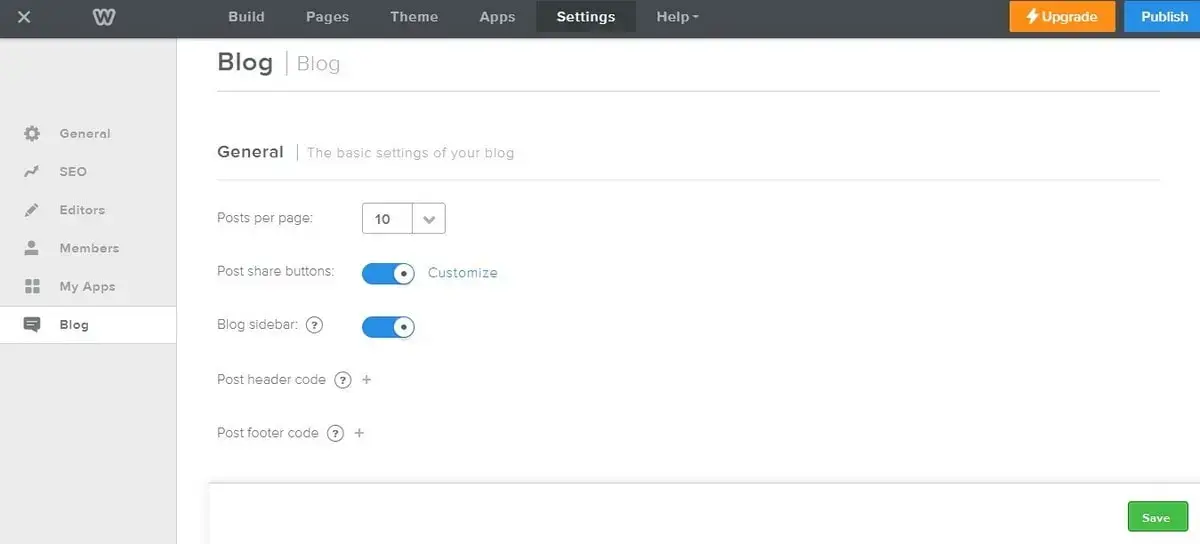Image resolution: width=1200 pixels, height=544 pixels.
Task: Toggle Post share buttons switch
Action: pos(388,273)
